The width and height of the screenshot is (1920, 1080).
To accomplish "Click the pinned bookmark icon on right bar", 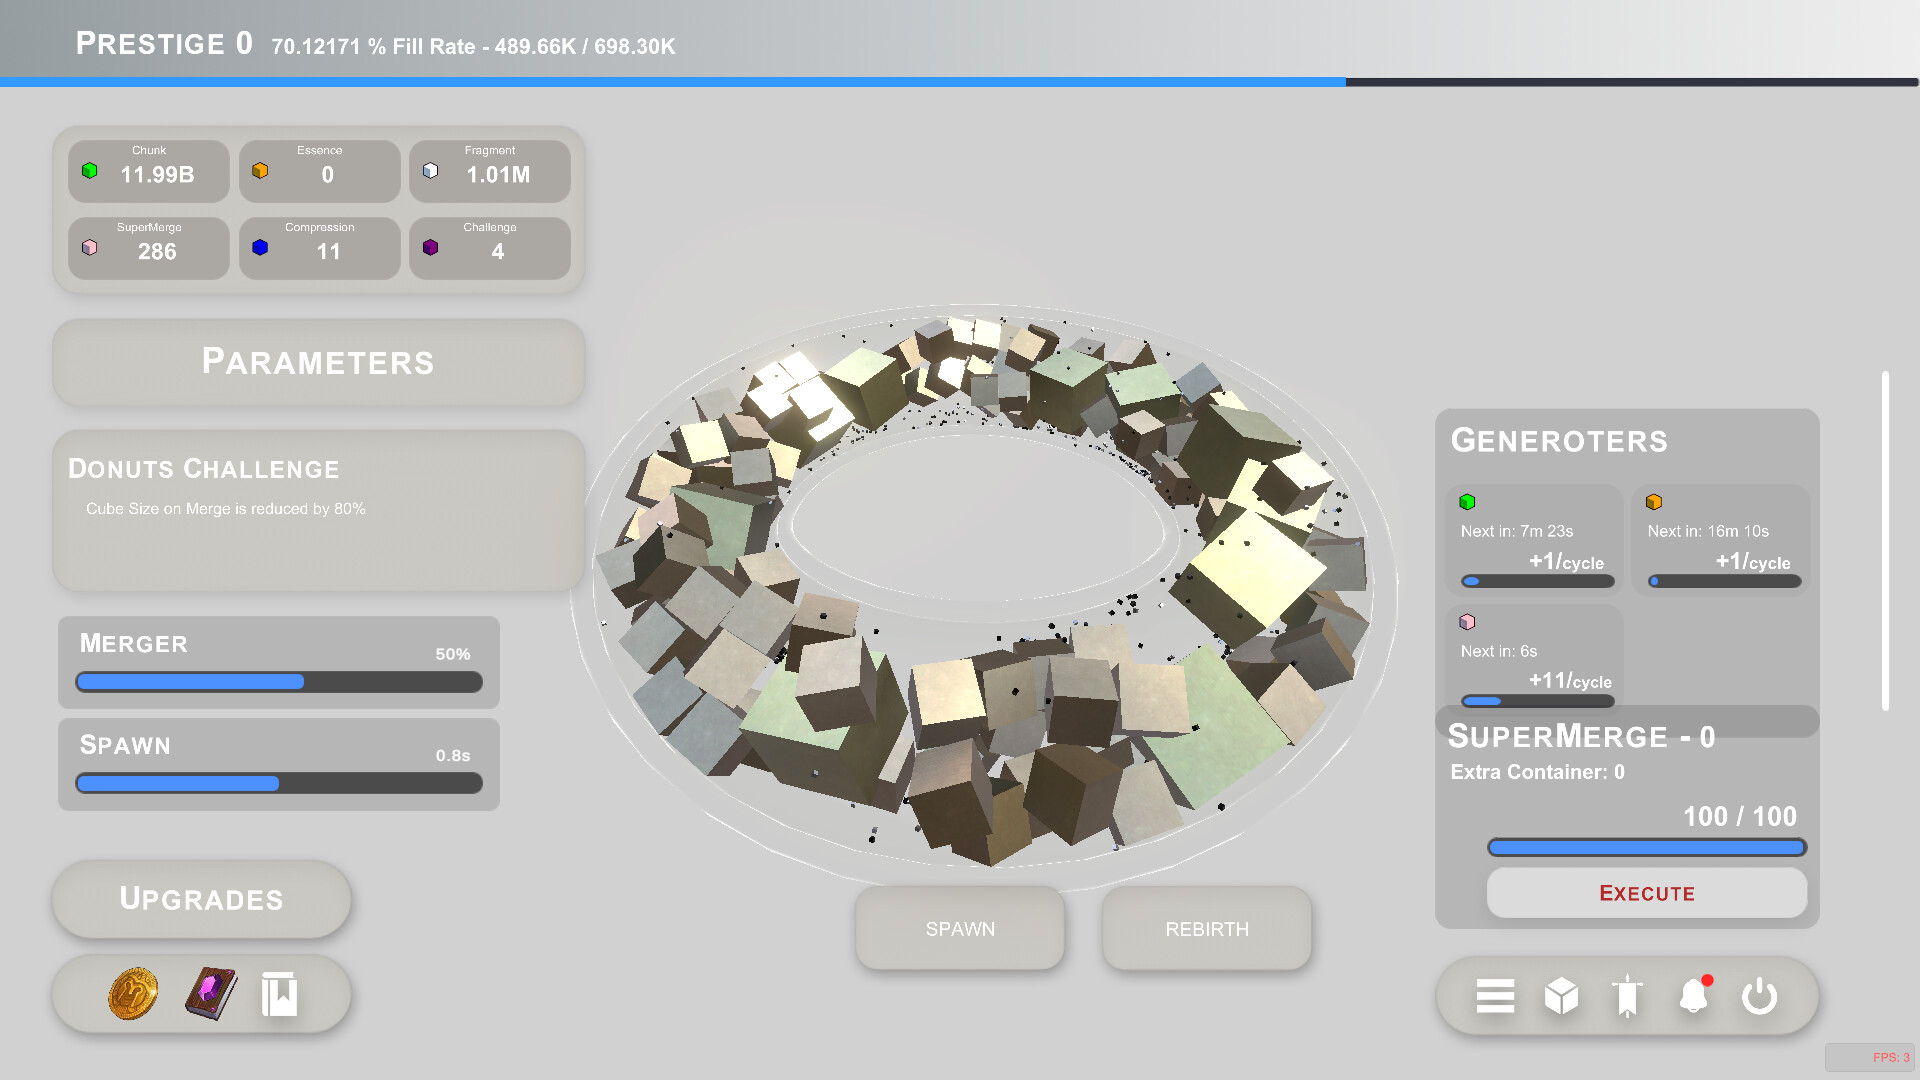I will [x=1627, y=996].
